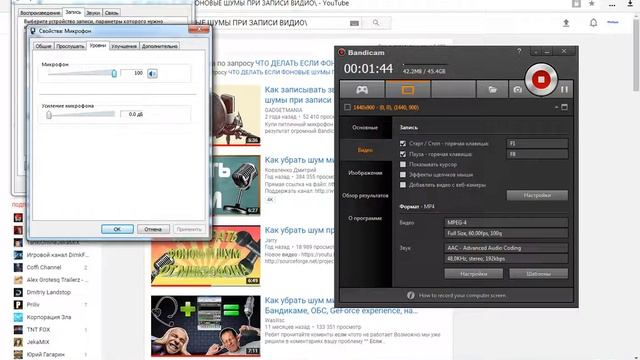Screen dimensions: 640x360
Task: Open the headphones video thumbnail at 7:11
Action: pos(205,326)
